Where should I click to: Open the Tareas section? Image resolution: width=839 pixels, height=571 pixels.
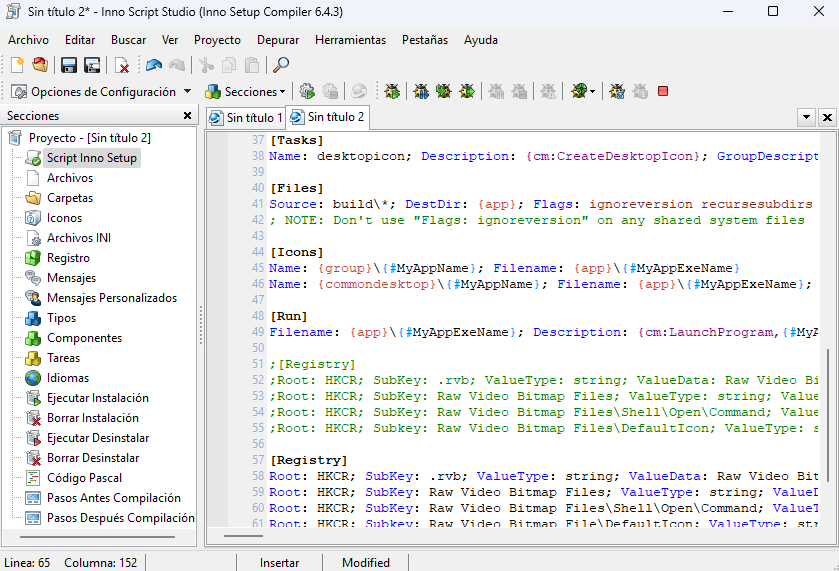click(x=63, y=358)
